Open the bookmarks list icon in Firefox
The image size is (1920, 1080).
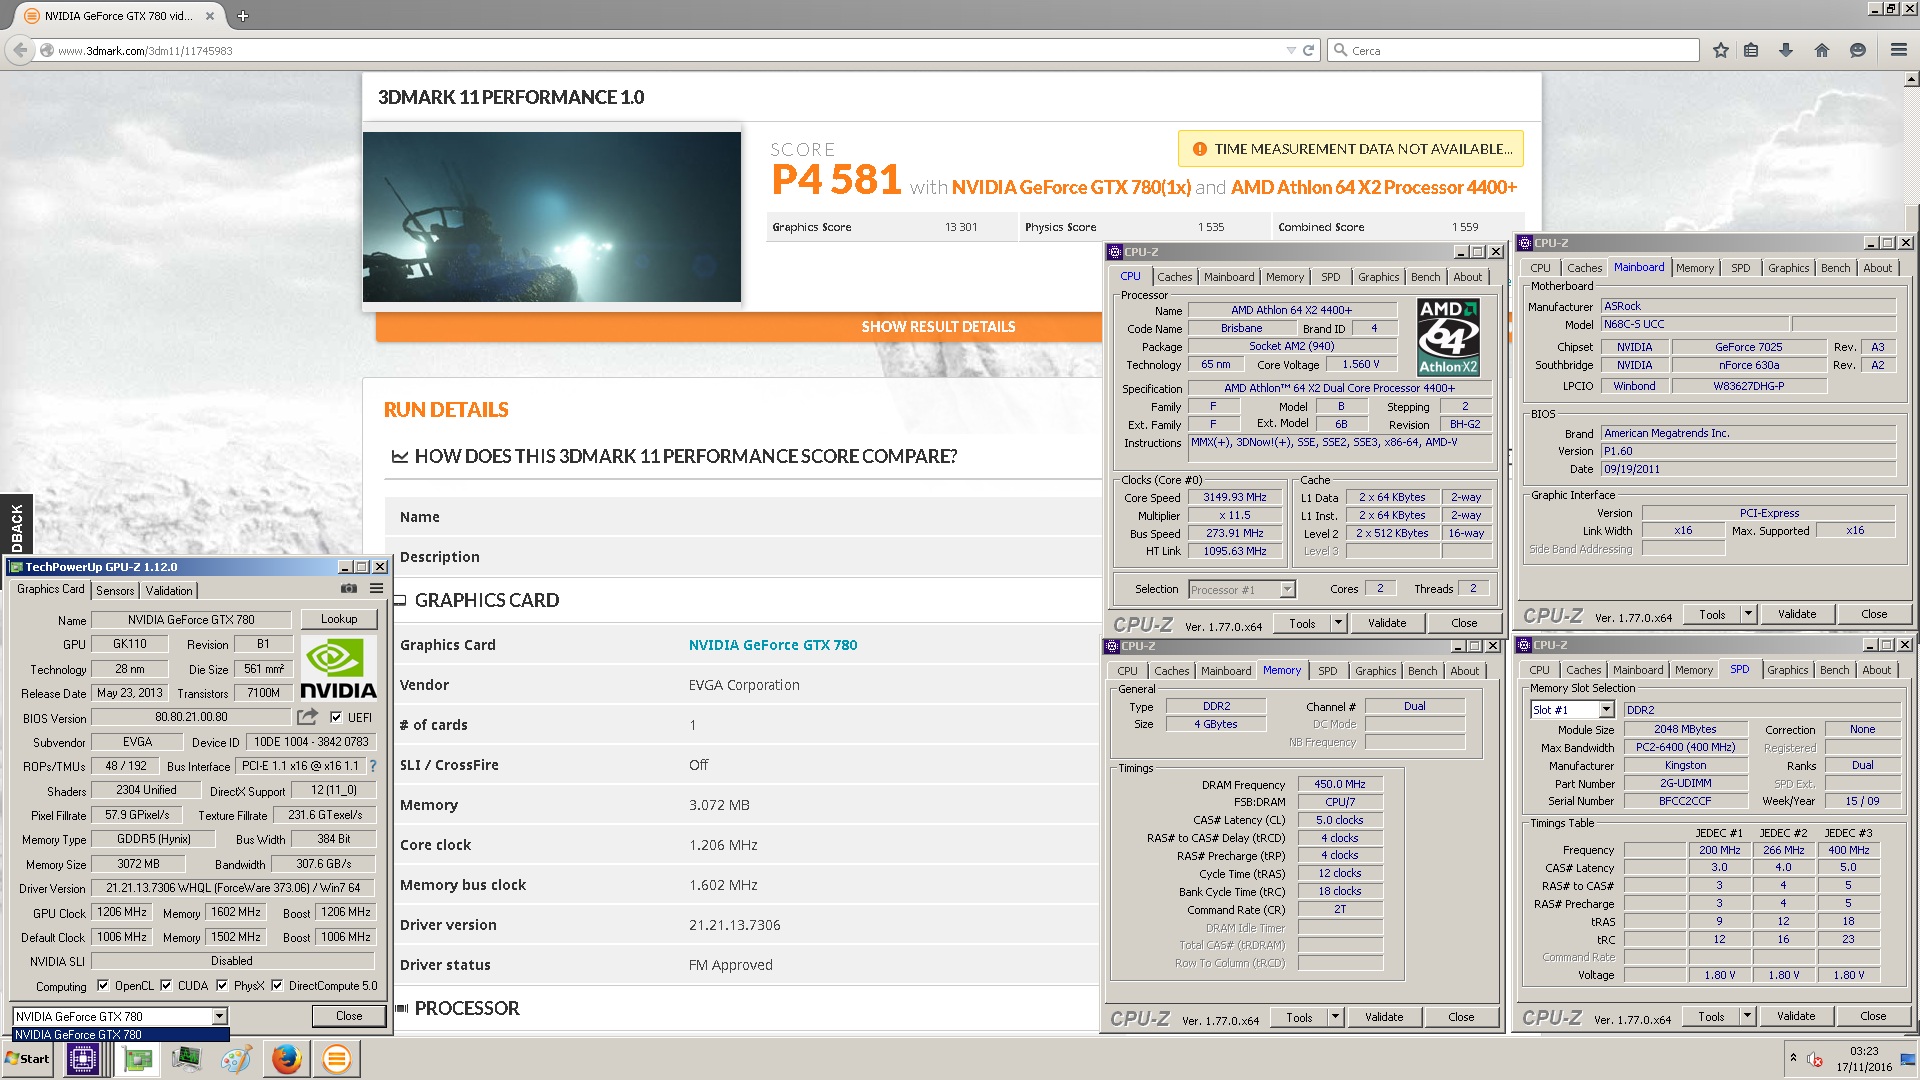(x=1751, y=50)
